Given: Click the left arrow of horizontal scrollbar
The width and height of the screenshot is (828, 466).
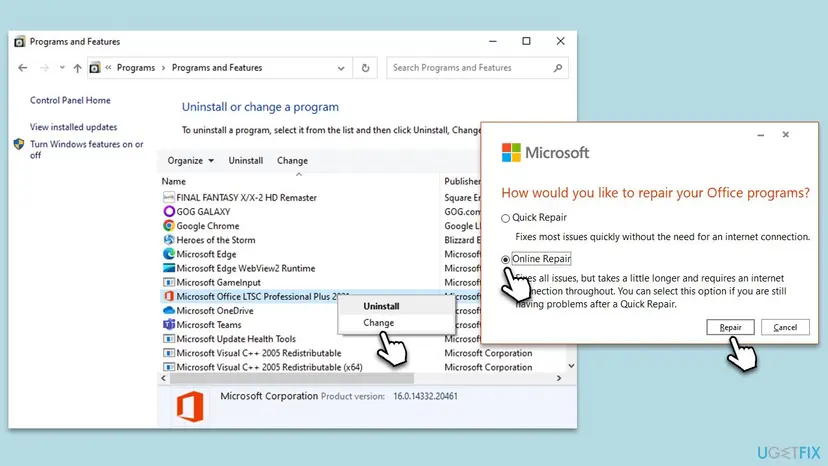Looking at the screenshot, I should tap(164, 378).
